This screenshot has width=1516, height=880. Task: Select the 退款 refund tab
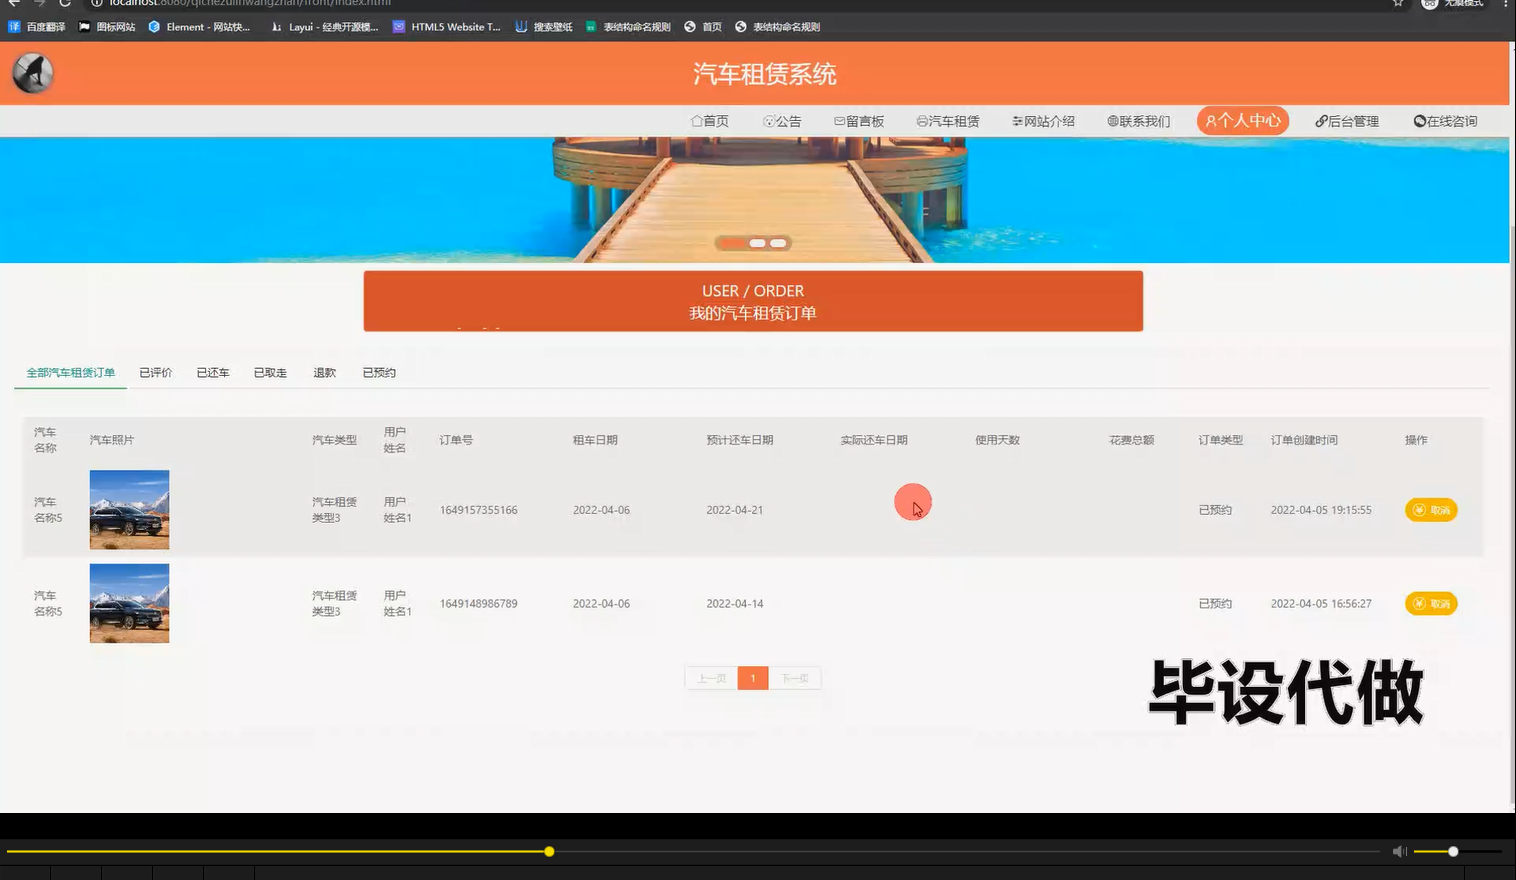[x=323, y=371]
